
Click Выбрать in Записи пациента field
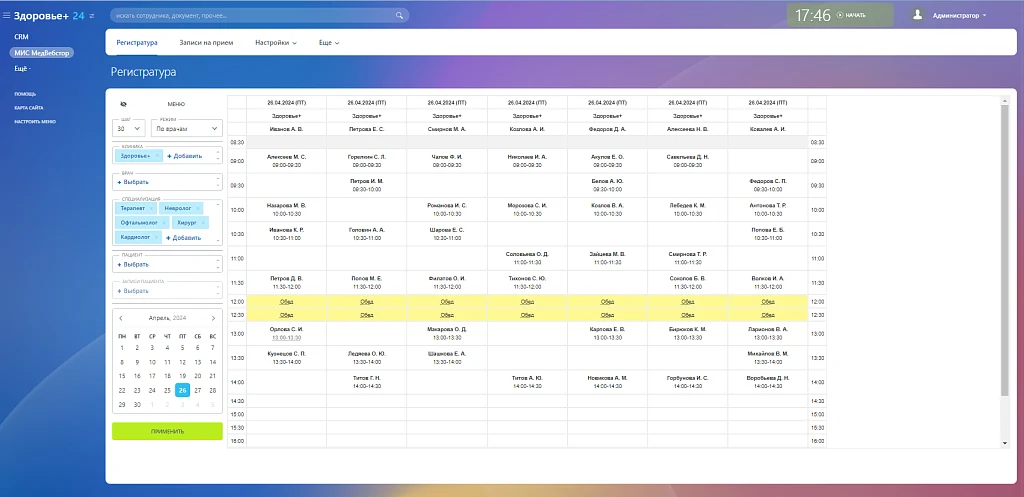point(133,291)
